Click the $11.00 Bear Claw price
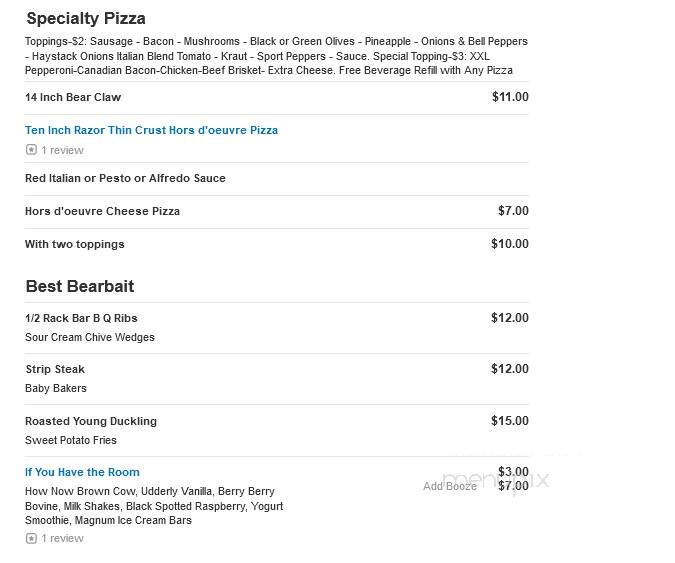The width and height of the screenshot is (675, 563). (510, 97)
